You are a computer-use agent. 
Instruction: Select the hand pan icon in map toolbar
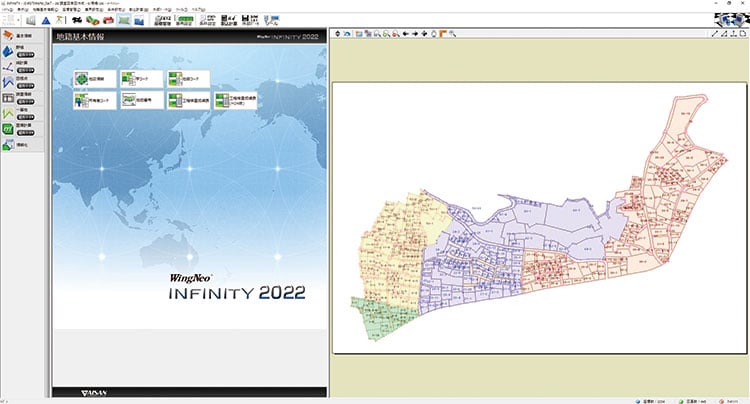point(434,34)
